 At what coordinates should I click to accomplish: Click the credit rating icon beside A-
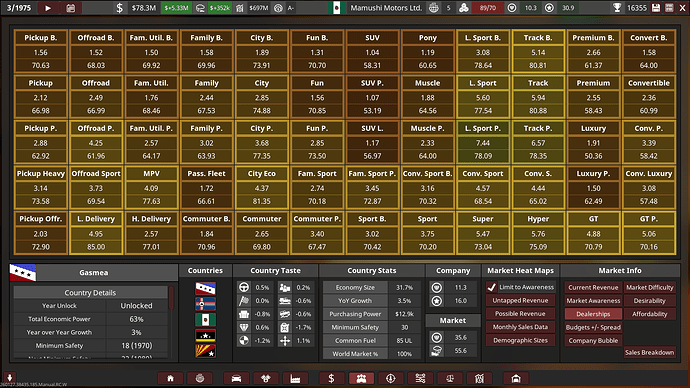tap(278, 8)
